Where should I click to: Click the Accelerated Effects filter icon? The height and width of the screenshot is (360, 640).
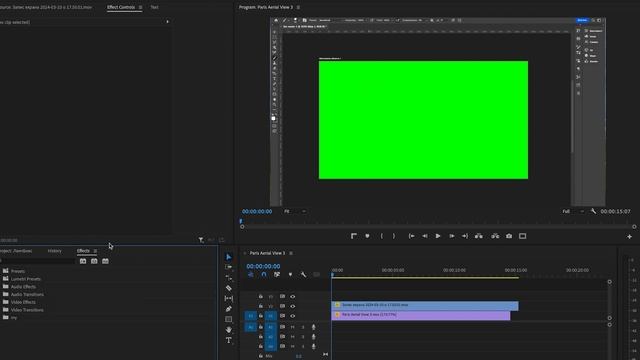point(83,261)
